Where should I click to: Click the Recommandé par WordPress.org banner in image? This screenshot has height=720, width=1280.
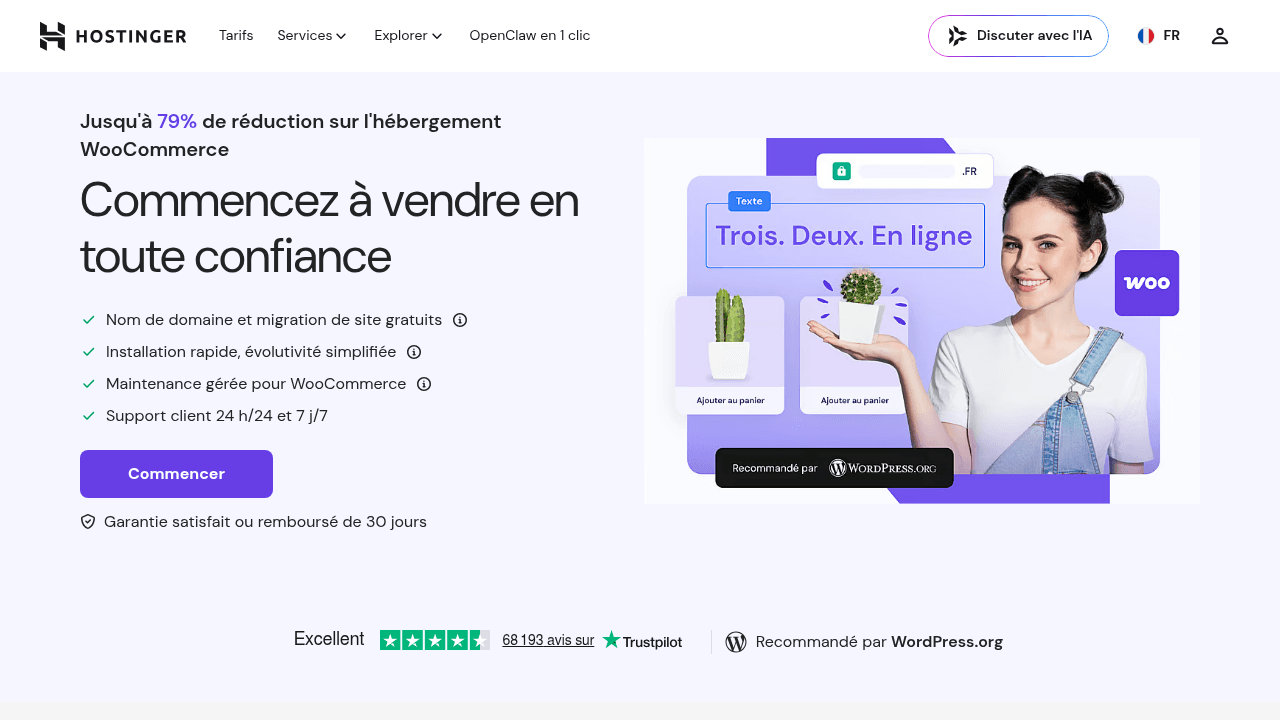[834, 468]
